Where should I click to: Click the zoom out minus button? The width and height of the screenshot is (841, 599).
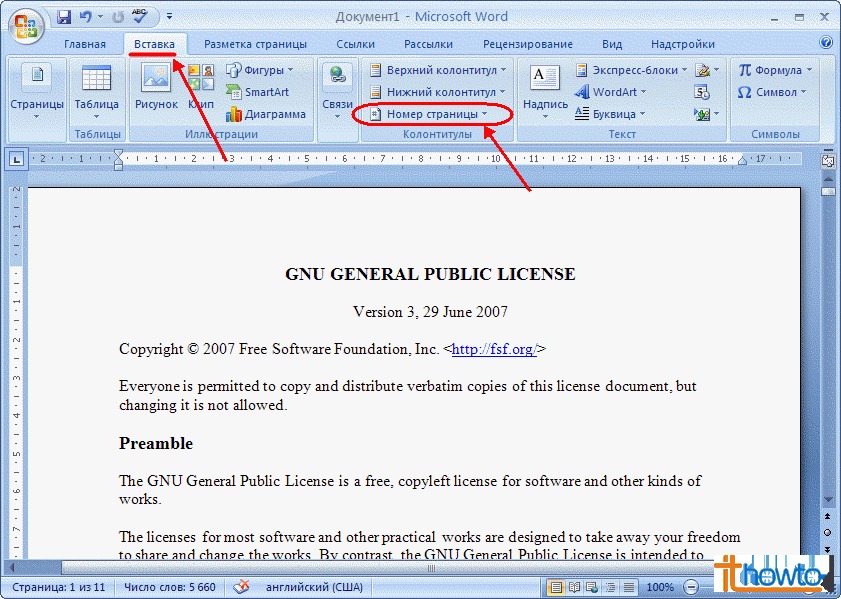(692, 587)
